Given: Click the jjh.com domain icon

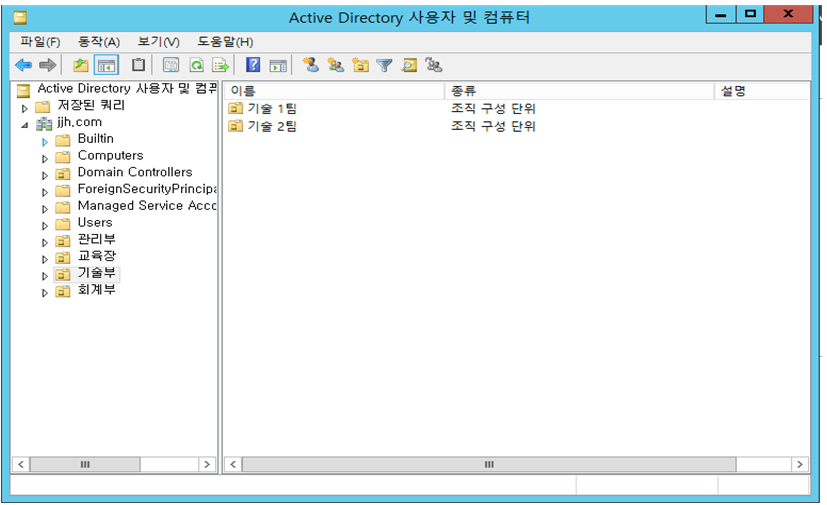Looking at the screenshot, I should (44, 124).
